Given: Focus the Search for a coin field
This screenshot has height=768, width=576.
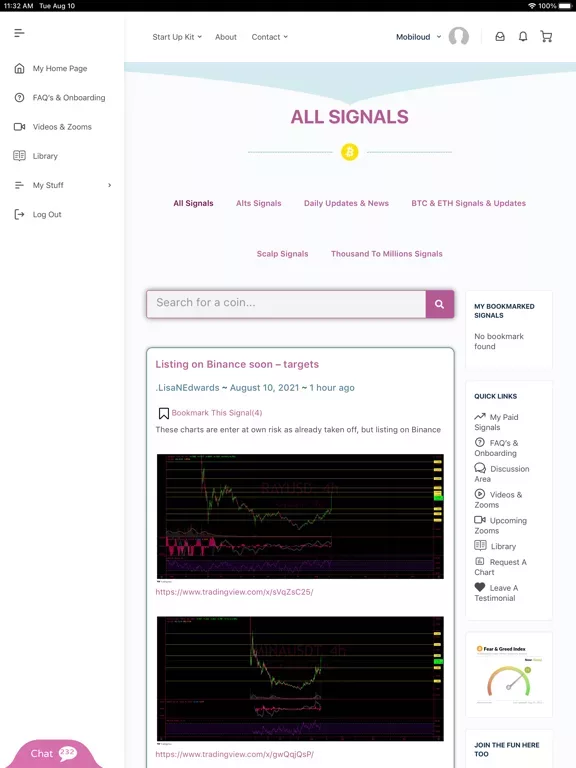Looking at the screenshot, I should coord(286,304).
